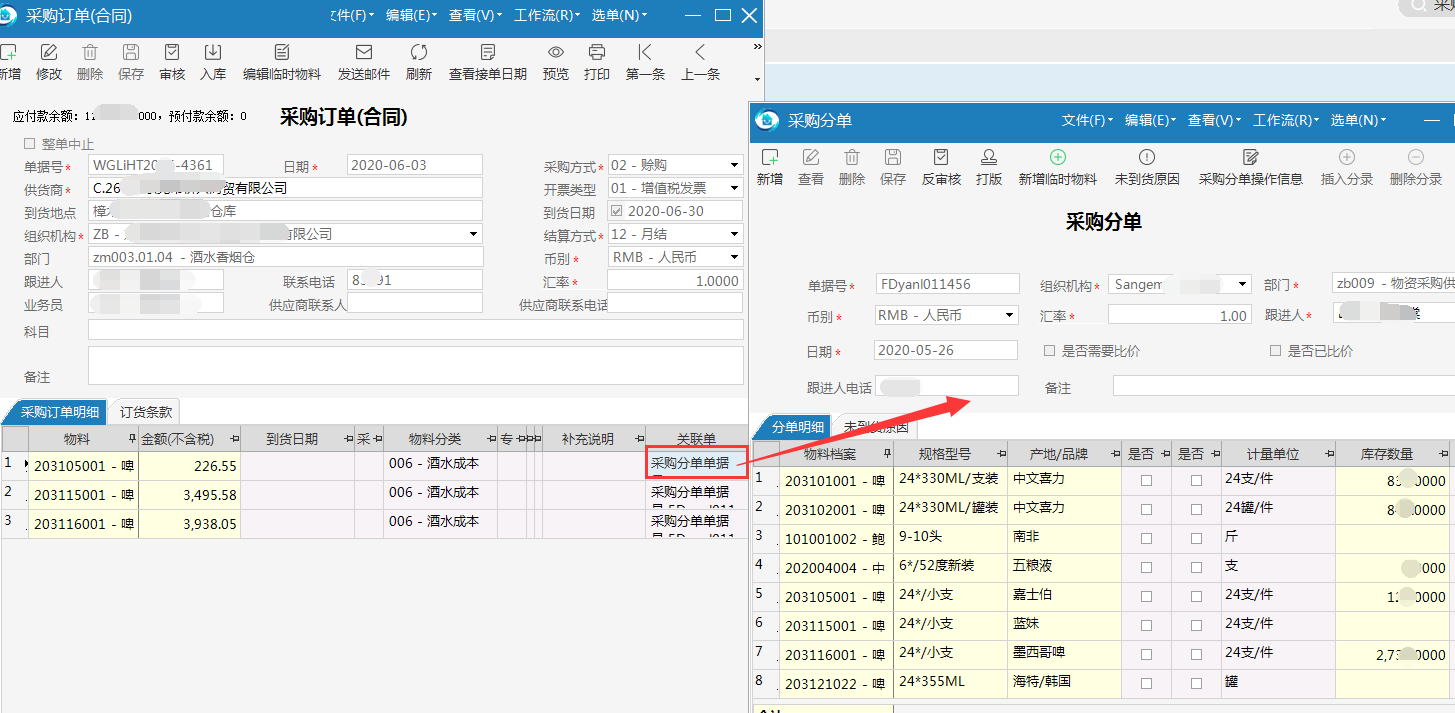This screenshot has width=1455, height=713.
Task: Open 币别 dropdown in 采购分单 window
Action: click(x=1009, y=315)
